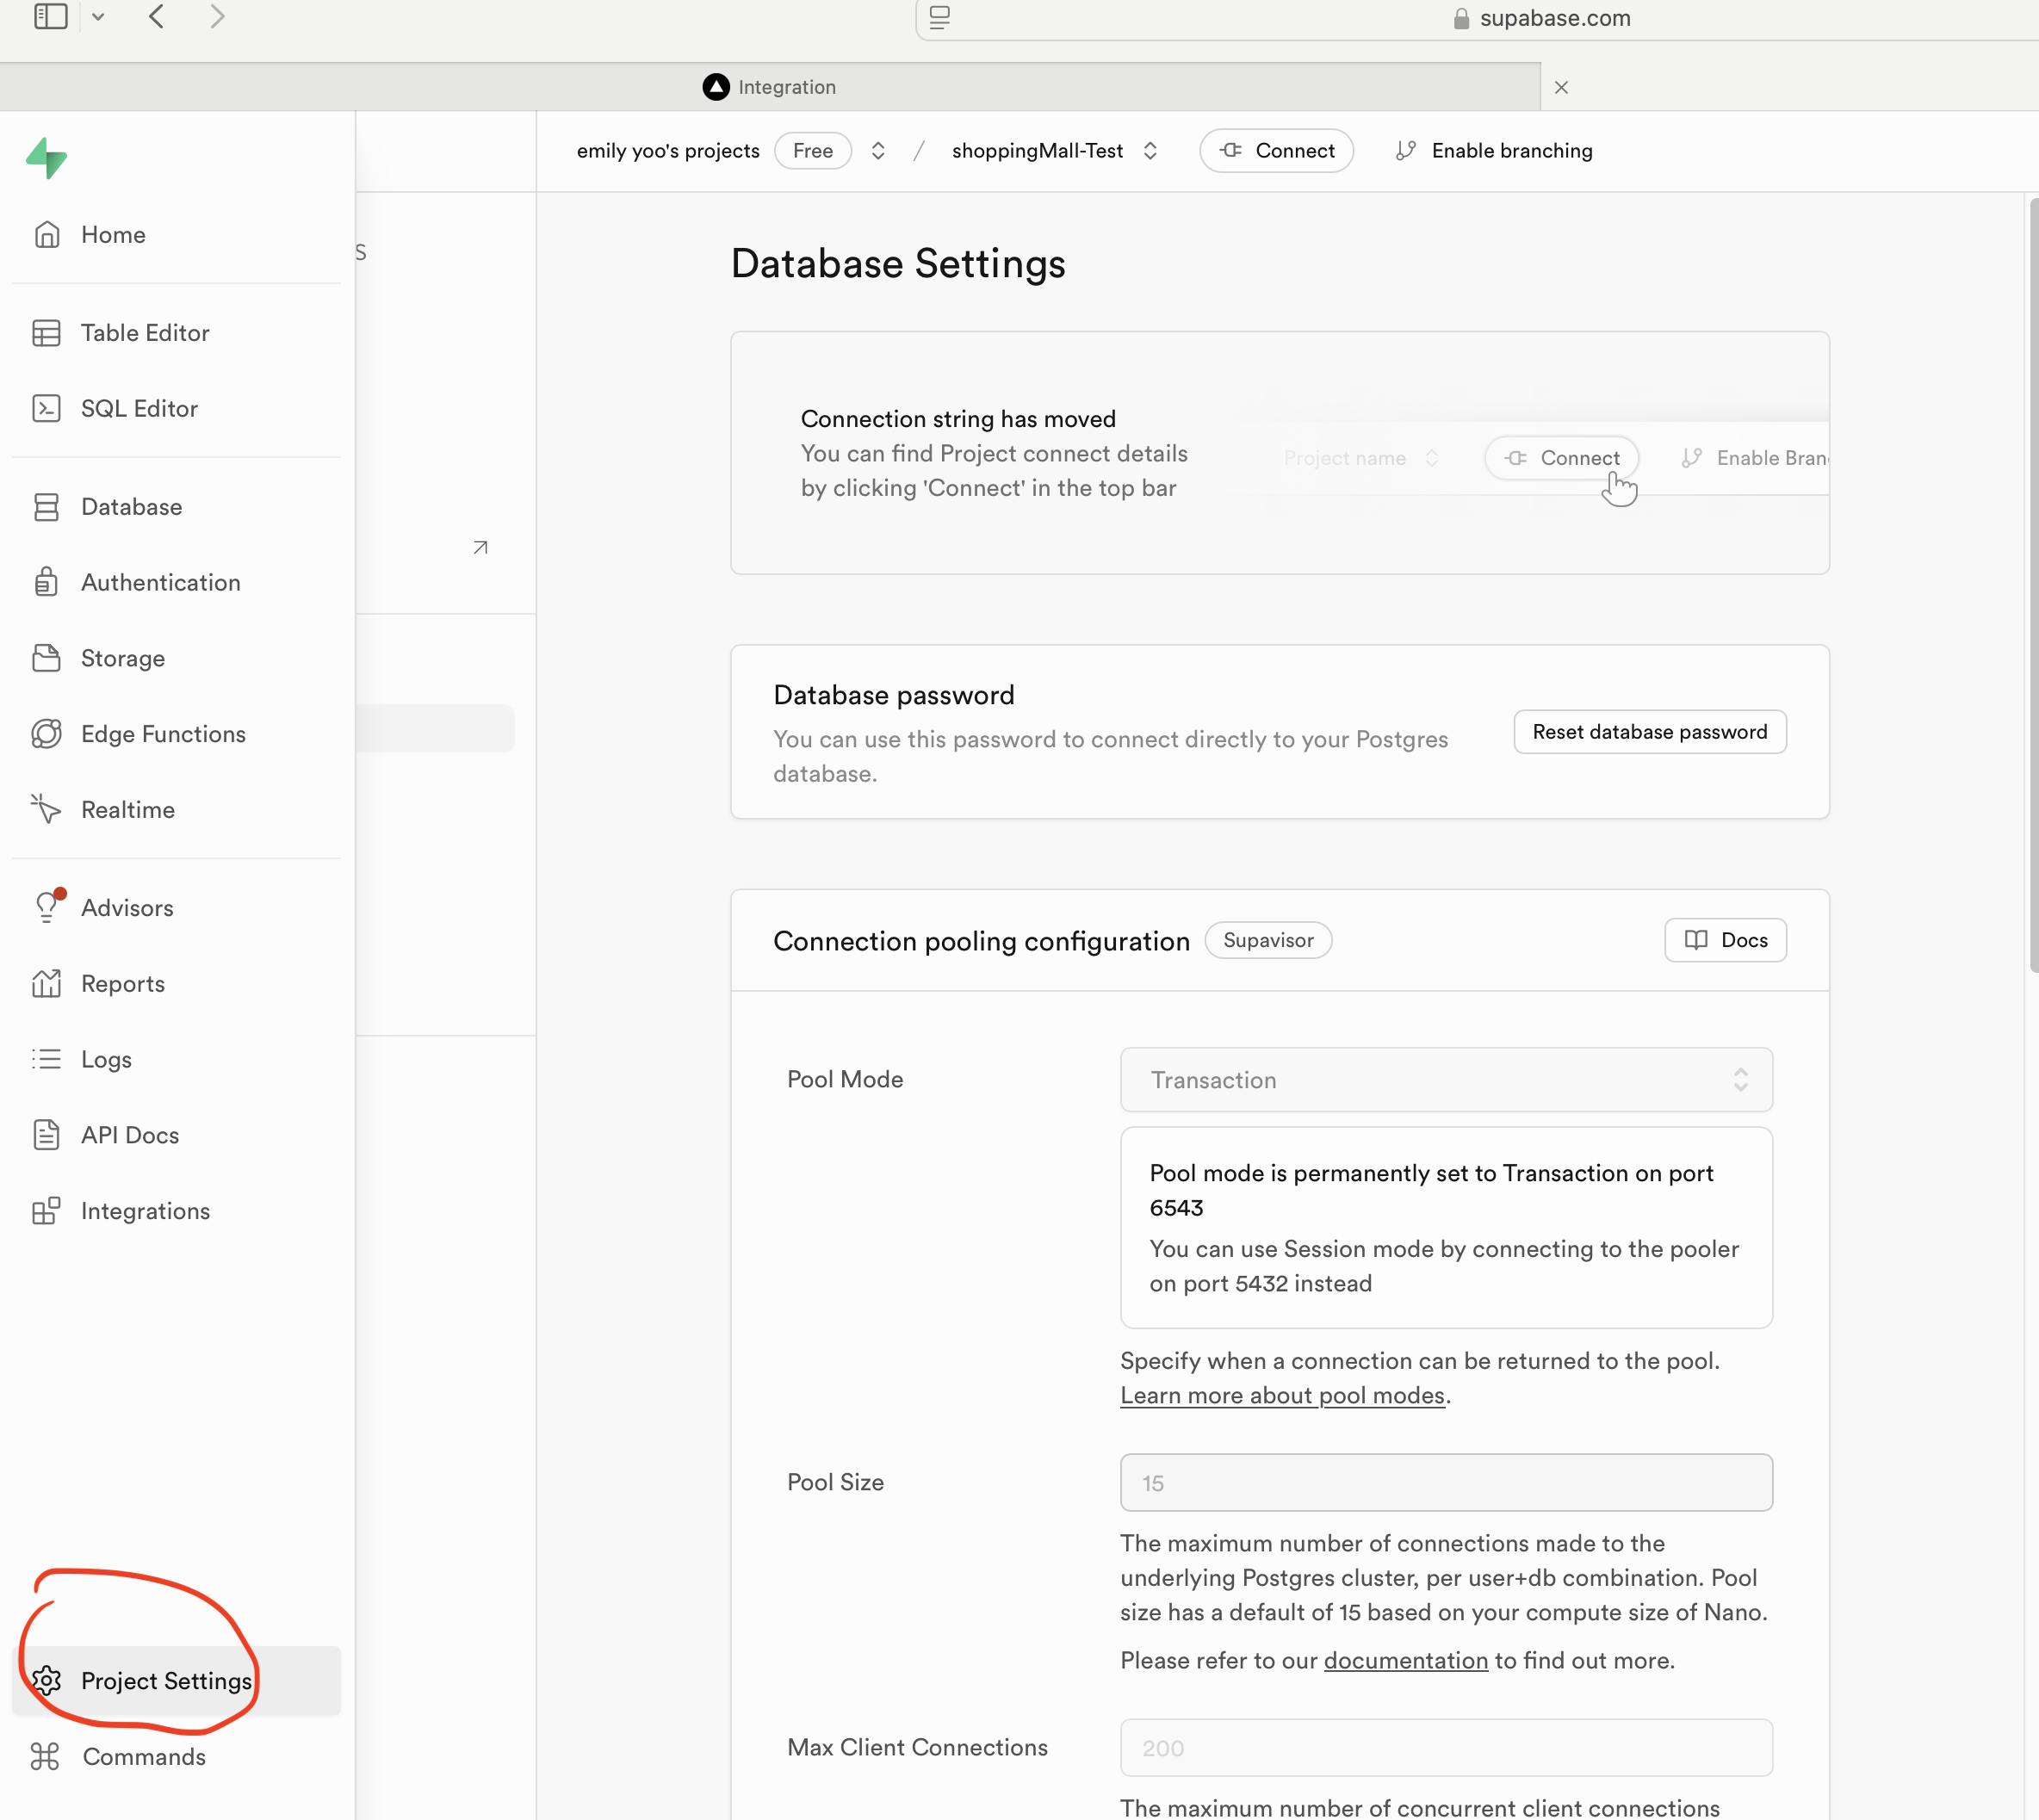Click Reset database password button
Viewport: 2039px width, 1820px height.
[x=1649, y=732]
